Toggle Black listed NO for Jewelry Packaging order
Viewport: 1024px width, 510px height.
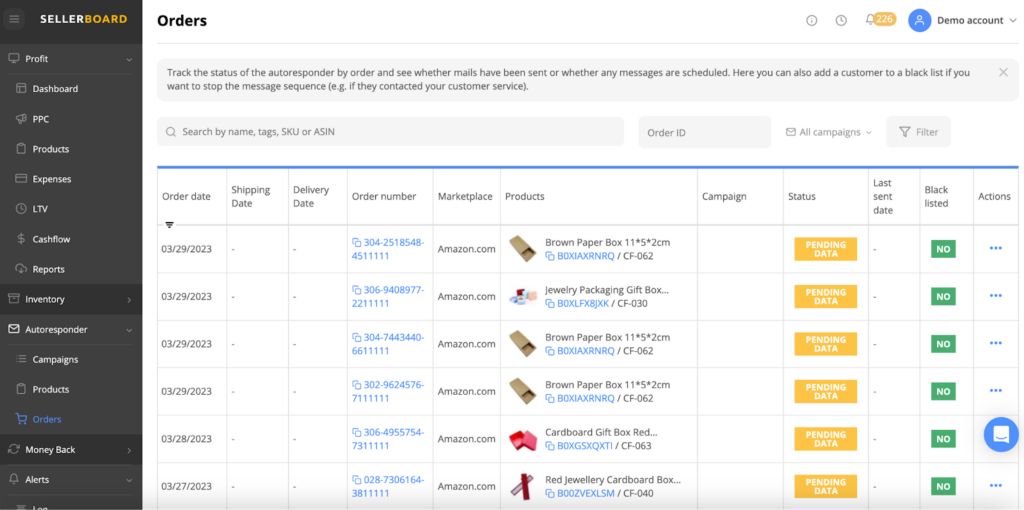coord(942,297)
